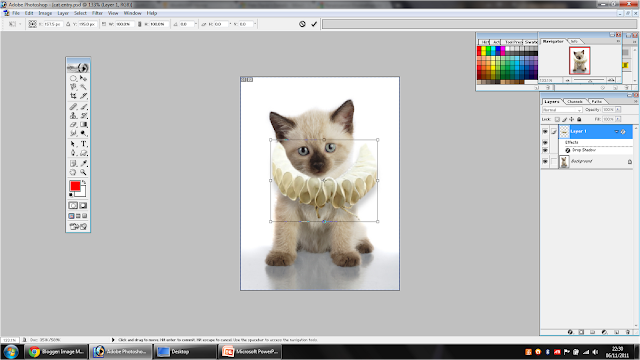Open the Opacity slider arrow
The image size is (640, 360).
(x=618, y=110)
